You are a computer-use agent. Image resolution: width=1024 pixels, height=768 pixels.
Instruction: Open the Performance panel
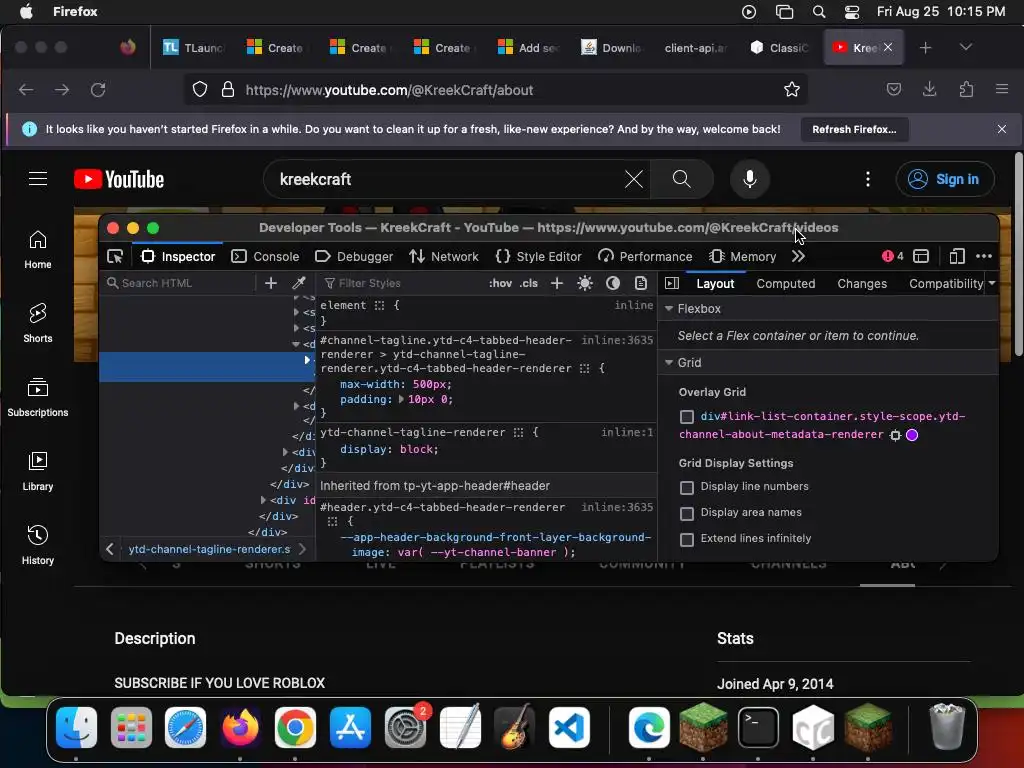tap(645, 257)
